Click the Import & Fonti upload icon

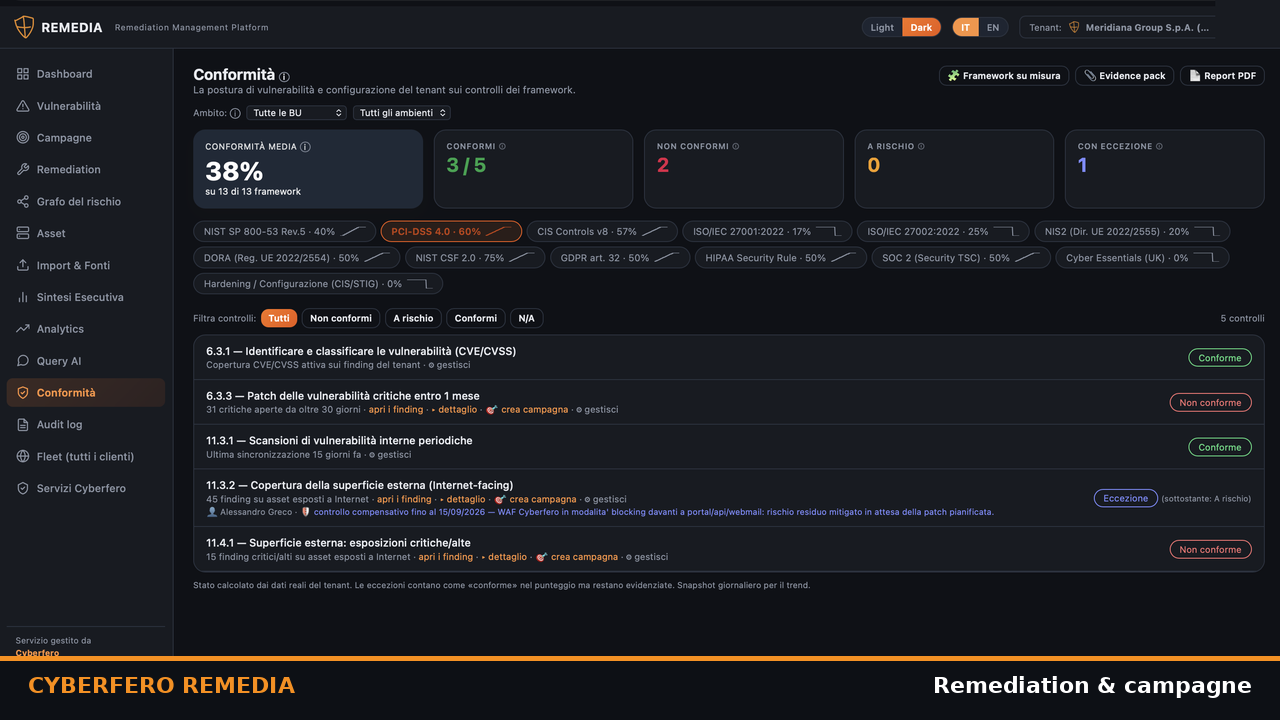(x=23, y=265)
